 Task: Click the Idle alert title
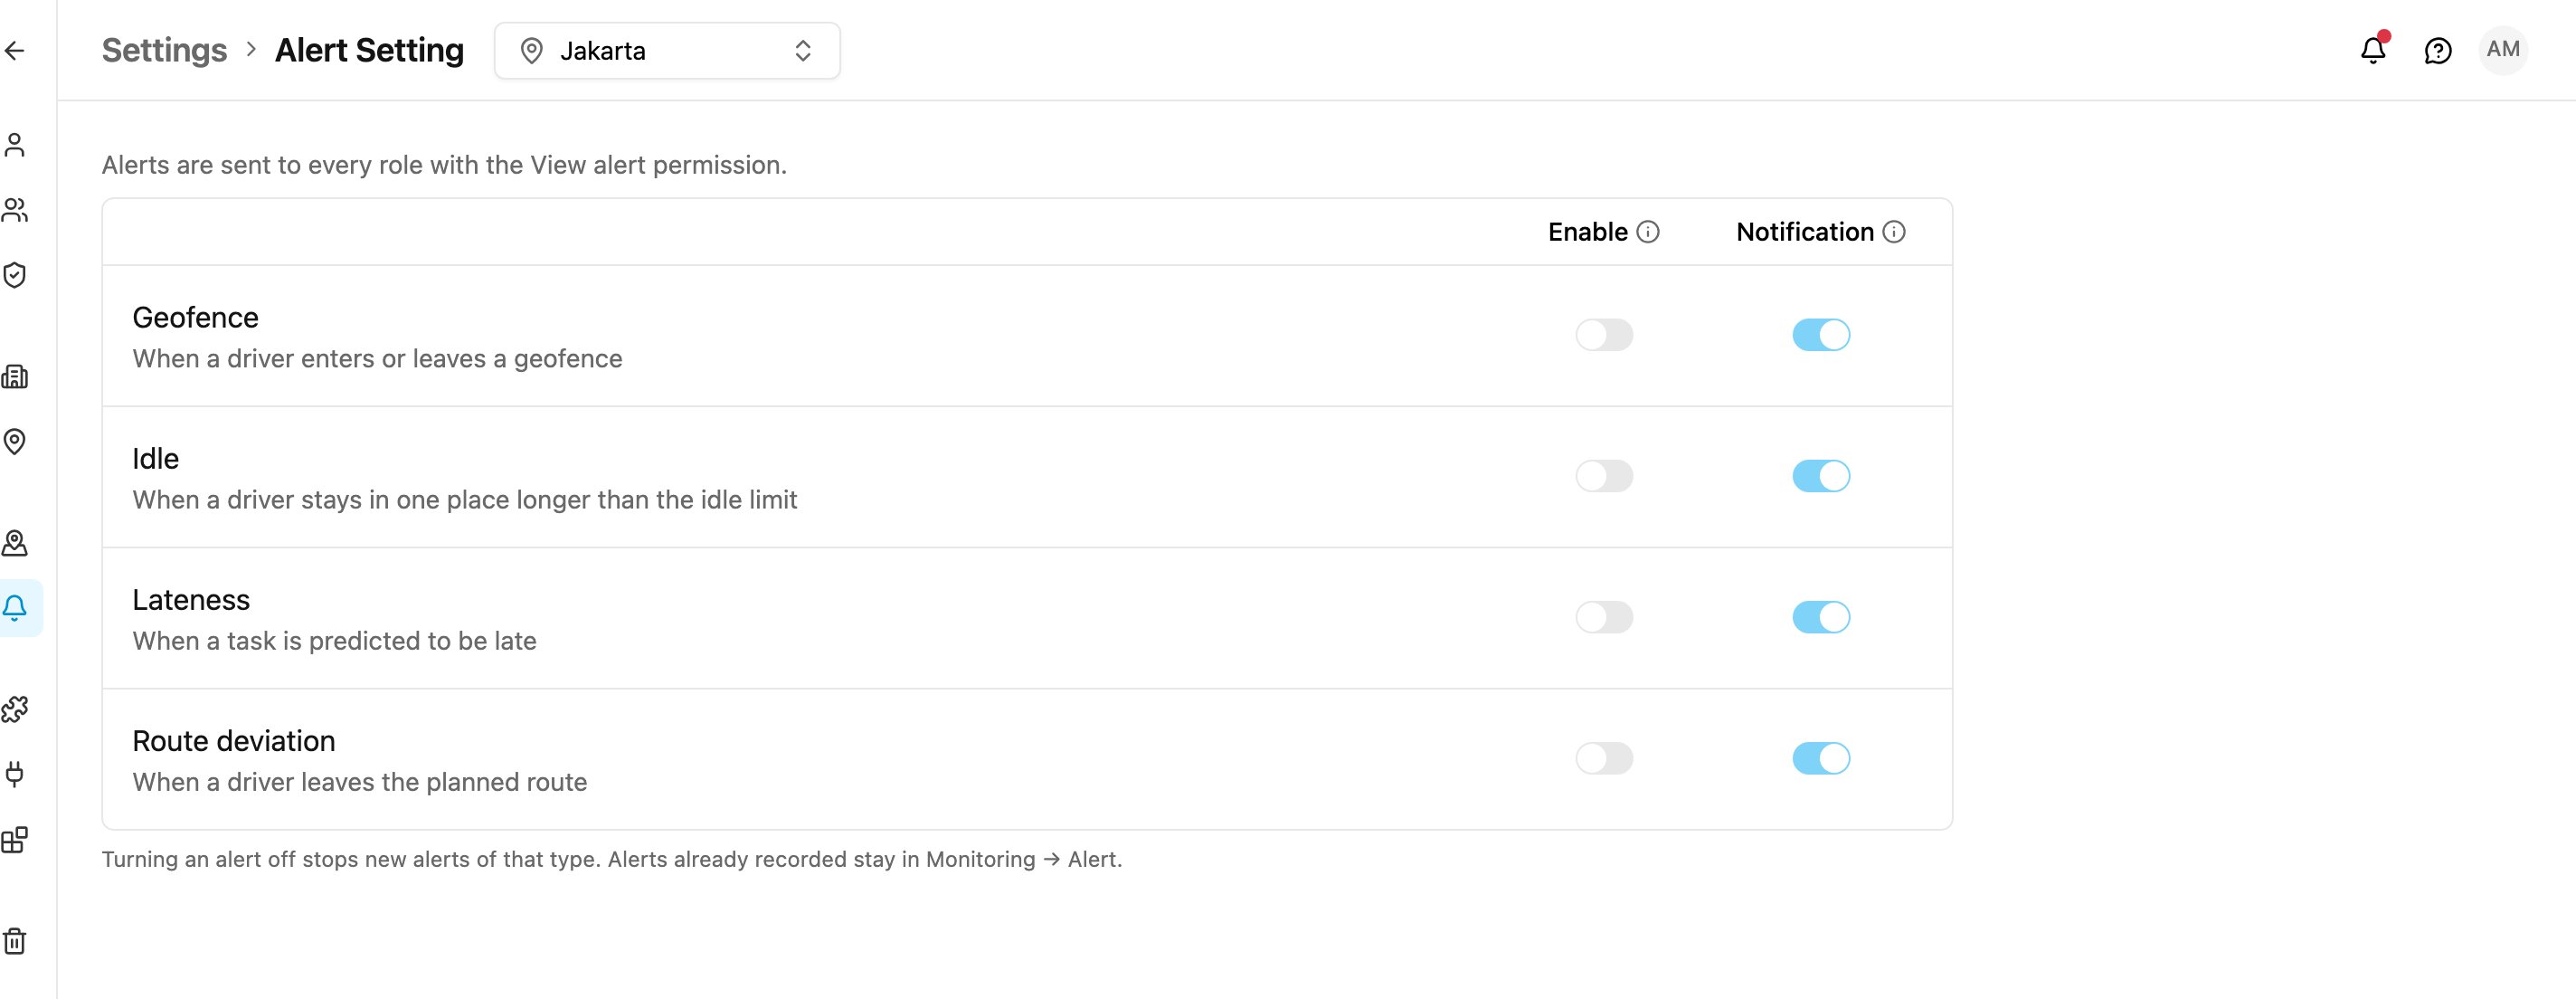(x=156, y=459)
